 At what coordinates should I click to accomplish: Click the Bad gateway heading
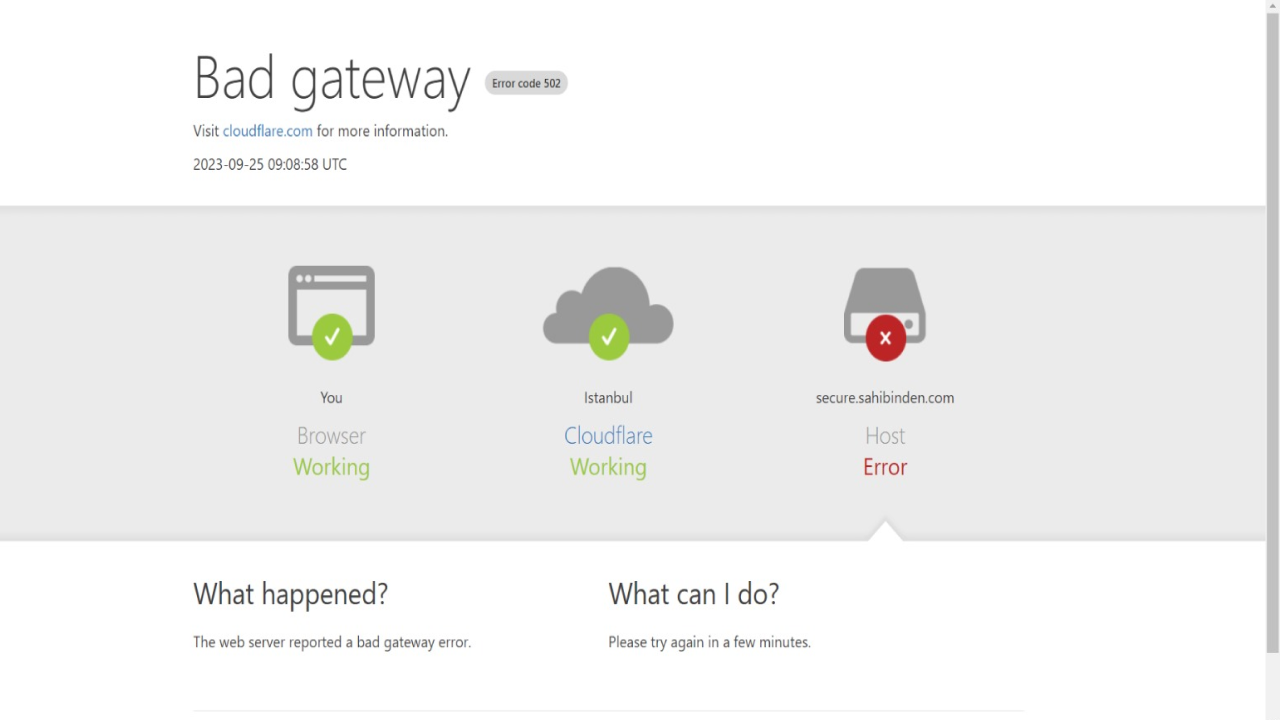coord(331,78)
